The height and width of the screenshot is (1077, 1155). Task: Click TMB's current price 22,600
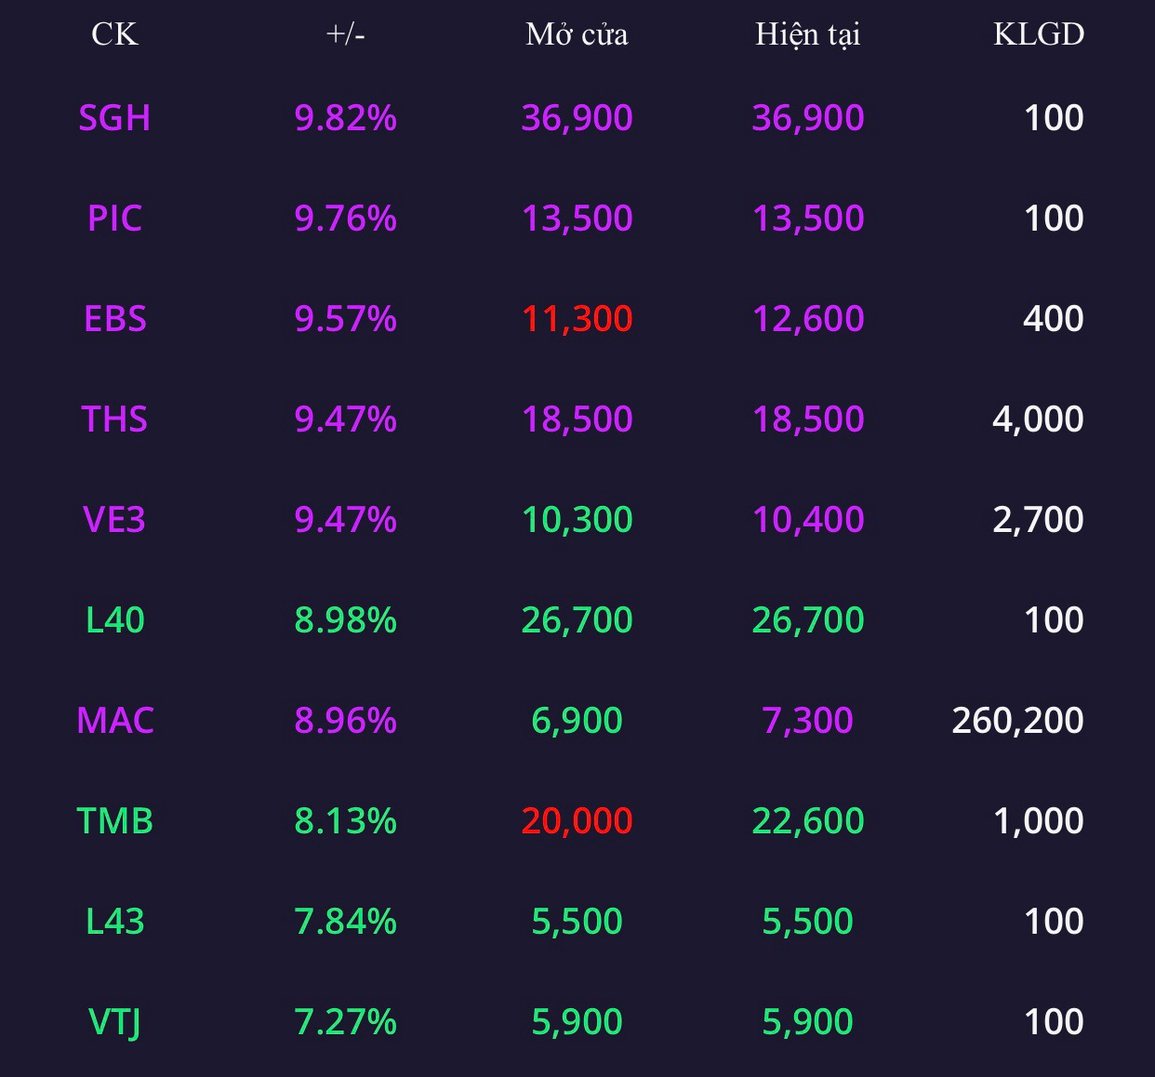pyautogui.click(x=807, y=821)
